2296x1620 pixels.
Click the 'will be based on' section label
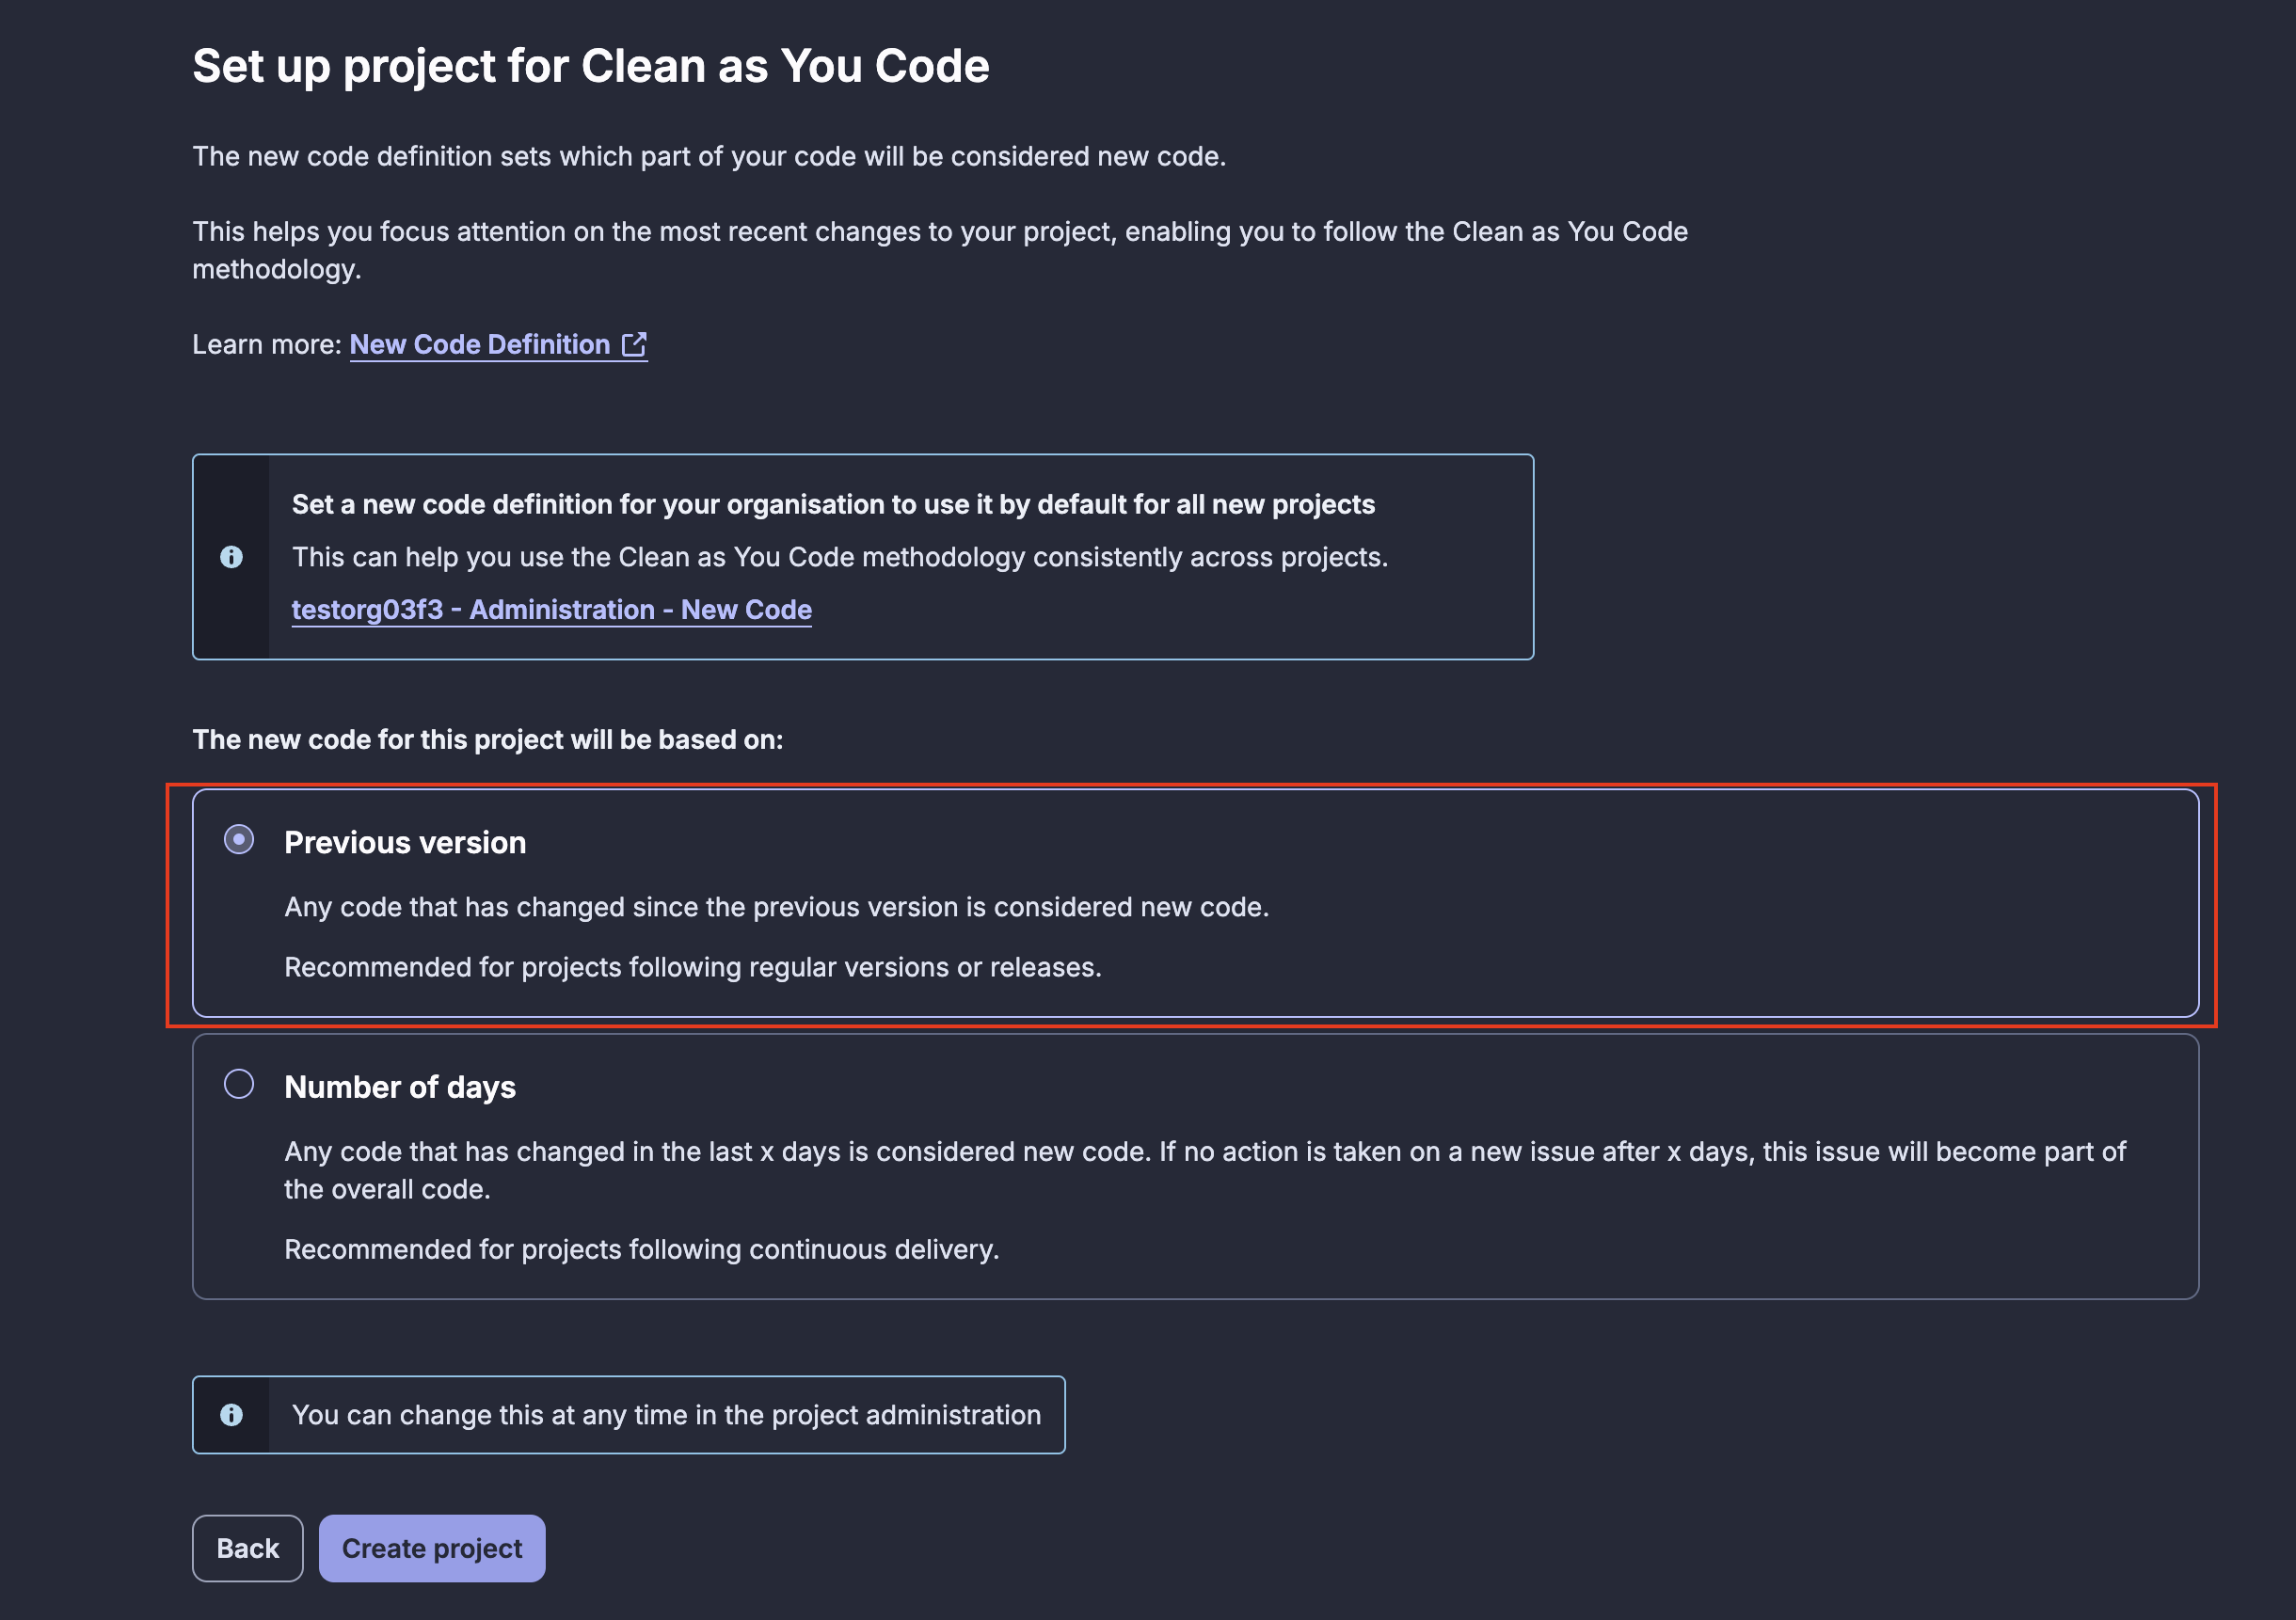pos(487,739)
